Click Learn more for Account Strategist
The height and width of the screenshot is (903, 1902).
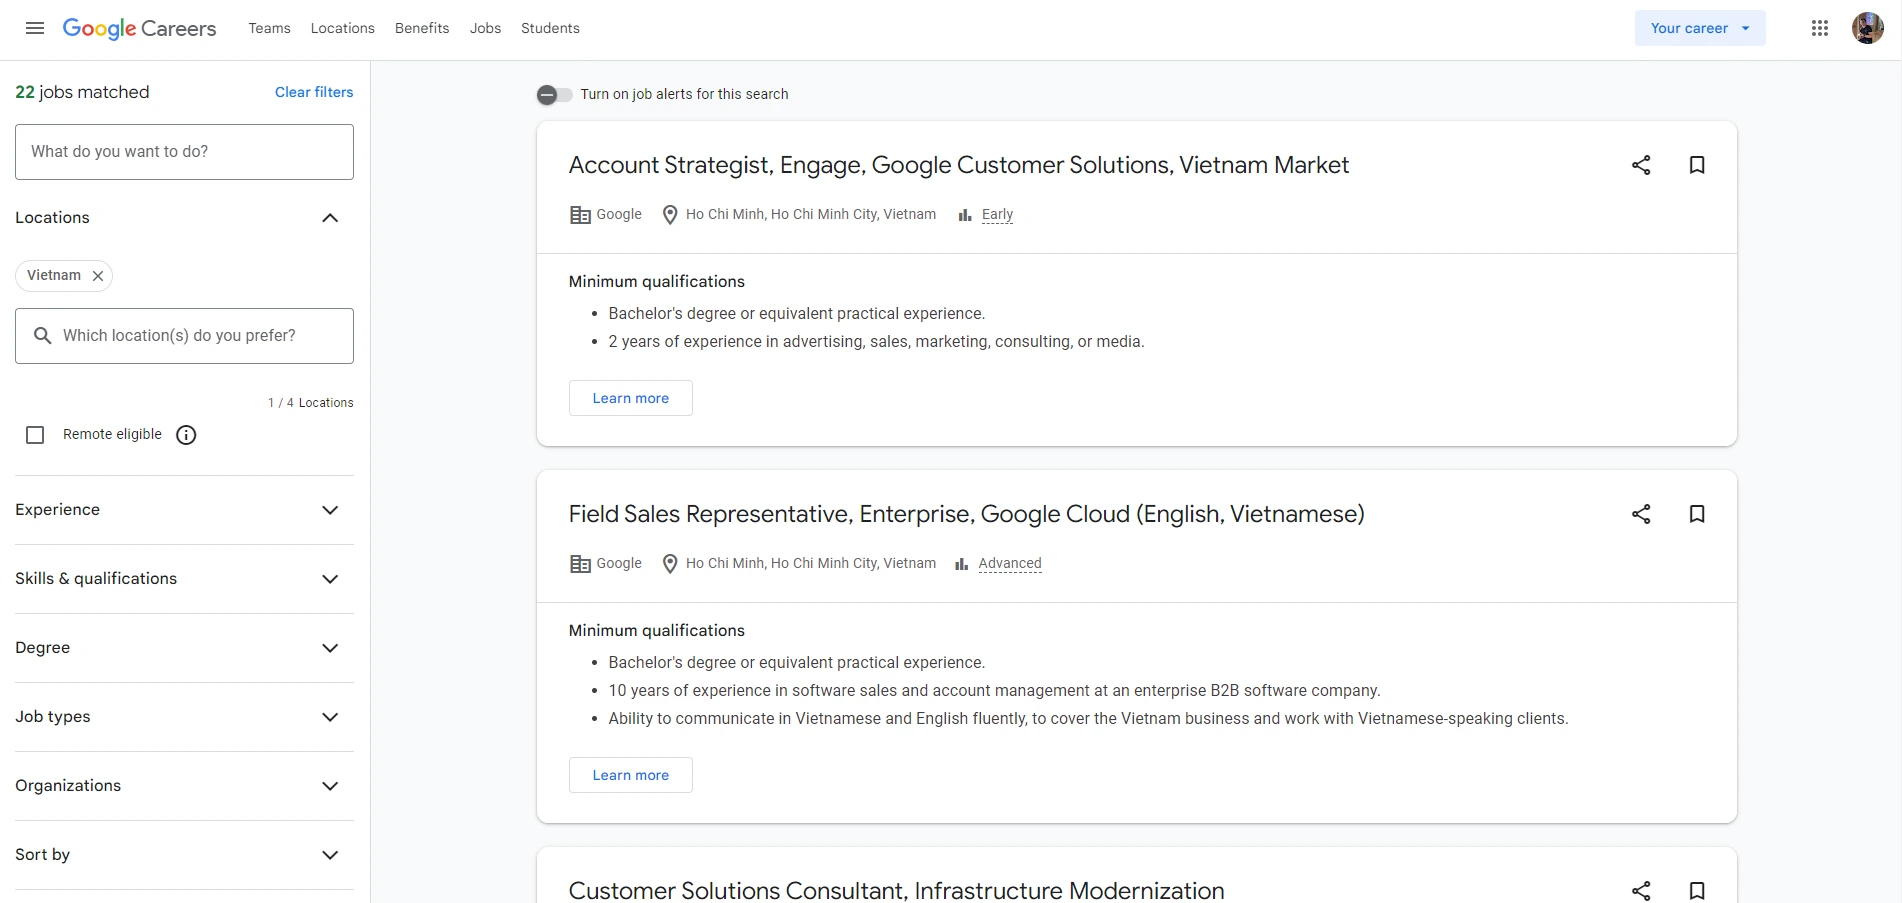630,398
